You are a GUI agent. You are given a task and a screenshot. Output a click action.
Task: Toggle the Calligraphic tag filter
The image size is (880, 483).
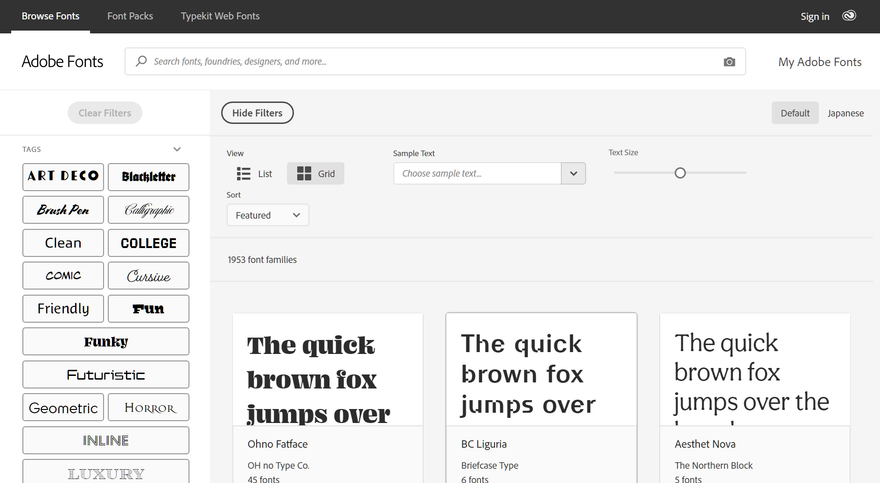149,210
